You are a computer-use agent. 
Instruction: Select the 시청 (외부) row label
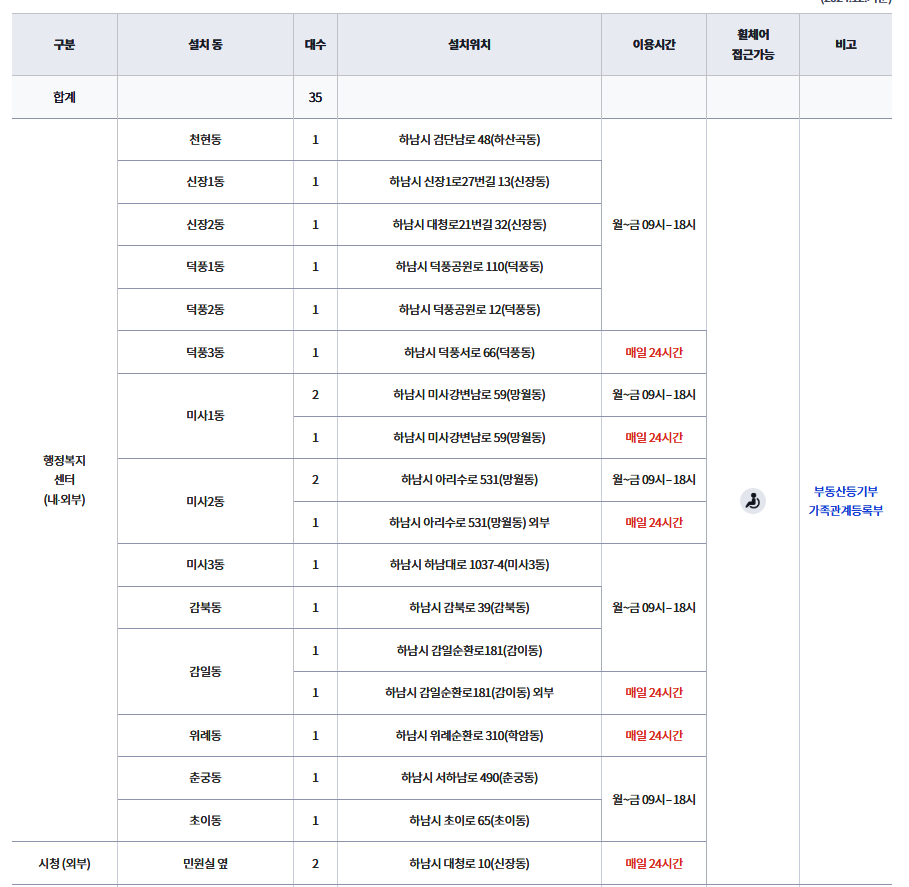pyautogui.click(x=63, y=862)
